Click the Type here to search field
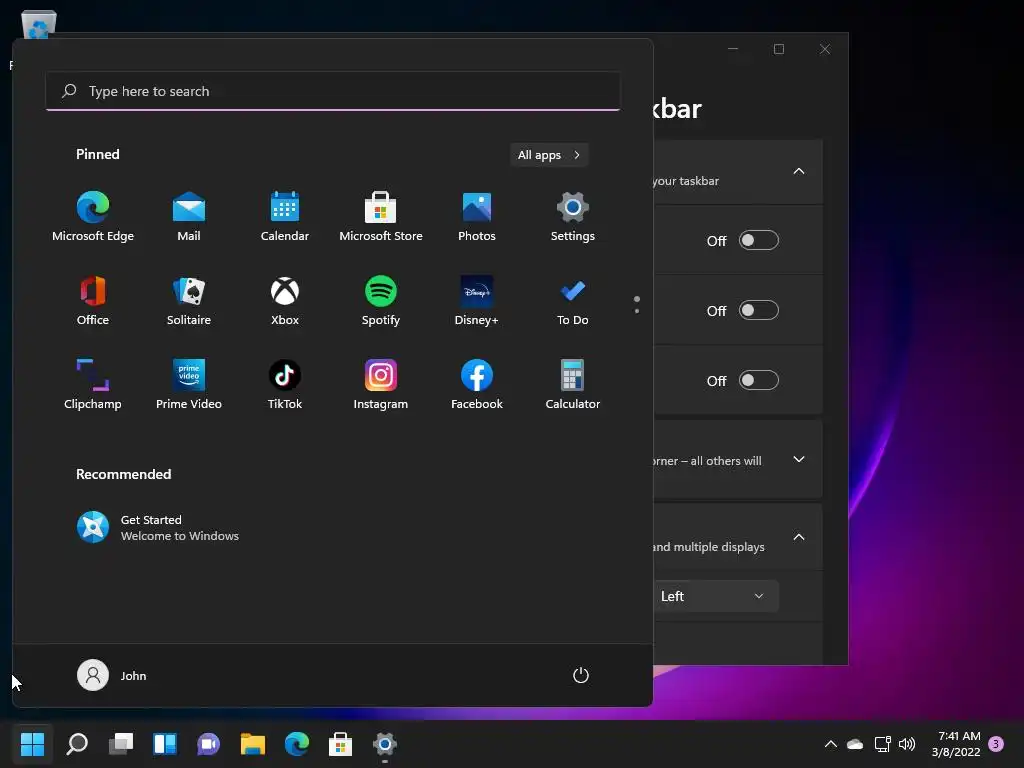This screenshot has width=1024, height=768. pos(333,91)
